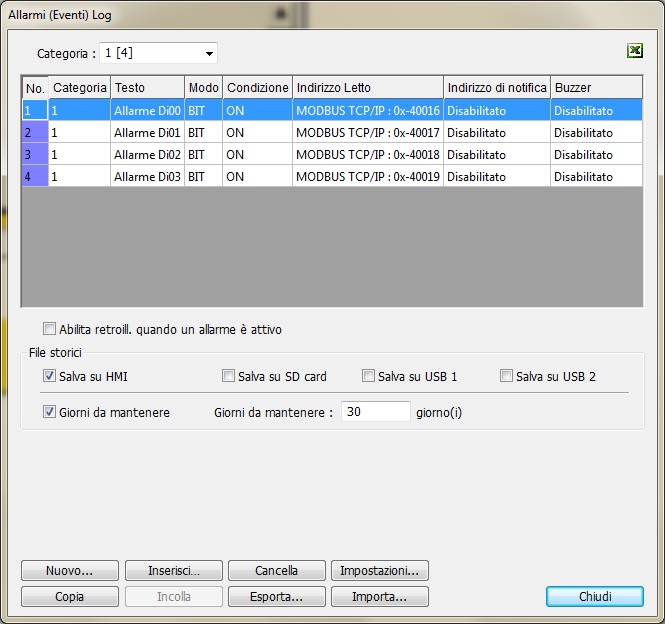Select row number 2 header cell
Screen dimensions: 665x624
tap(35, 132)
